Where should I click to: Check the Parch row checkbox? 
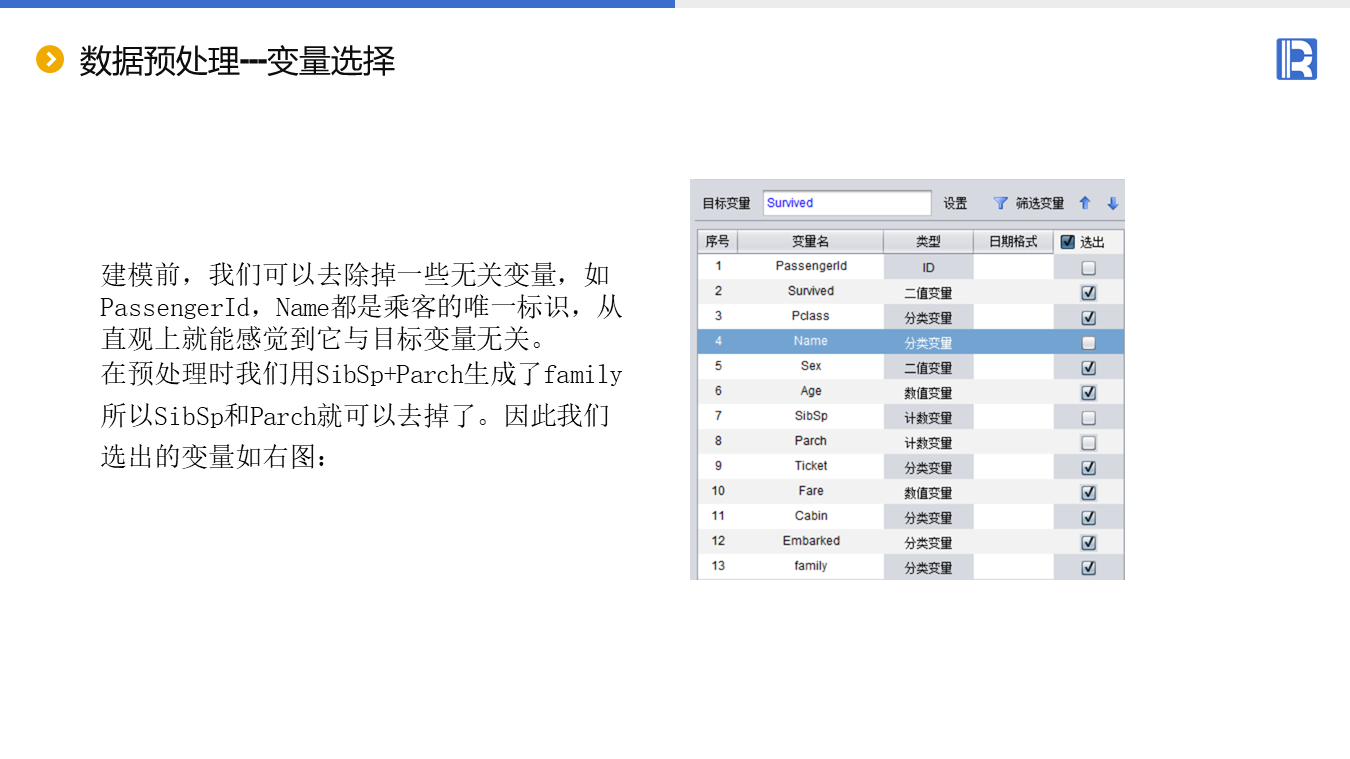(x=1089, y=443)
